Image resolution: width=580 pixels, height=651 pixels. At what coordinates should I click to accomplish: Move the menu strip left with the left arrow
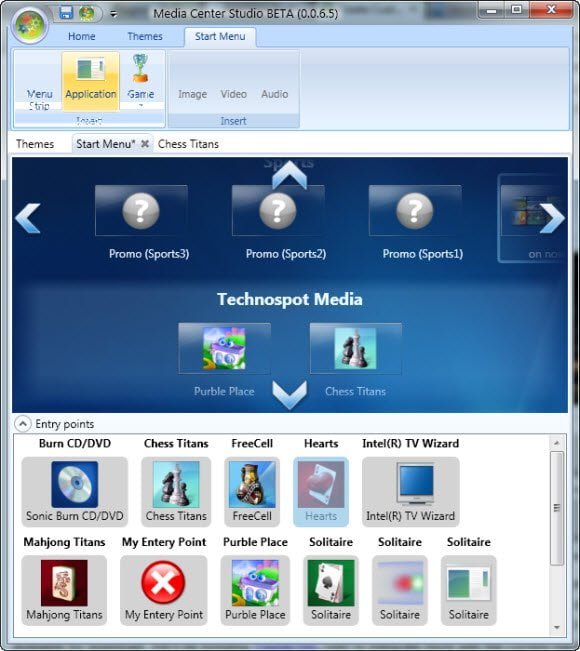tap(28, 218)
